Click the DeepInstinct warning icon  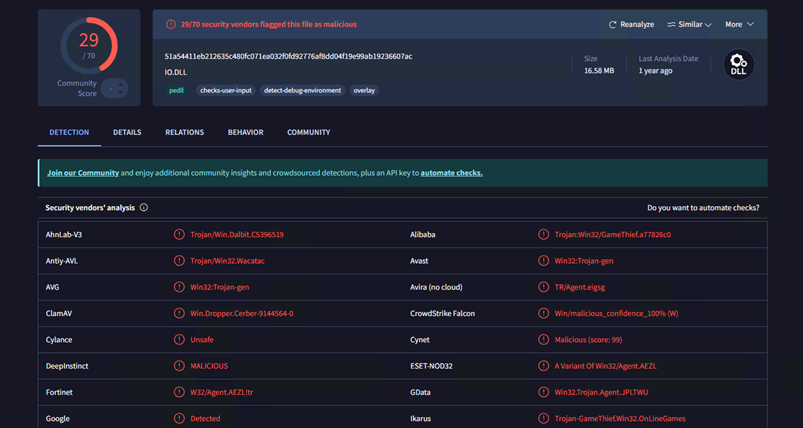[x=179, y=366]
